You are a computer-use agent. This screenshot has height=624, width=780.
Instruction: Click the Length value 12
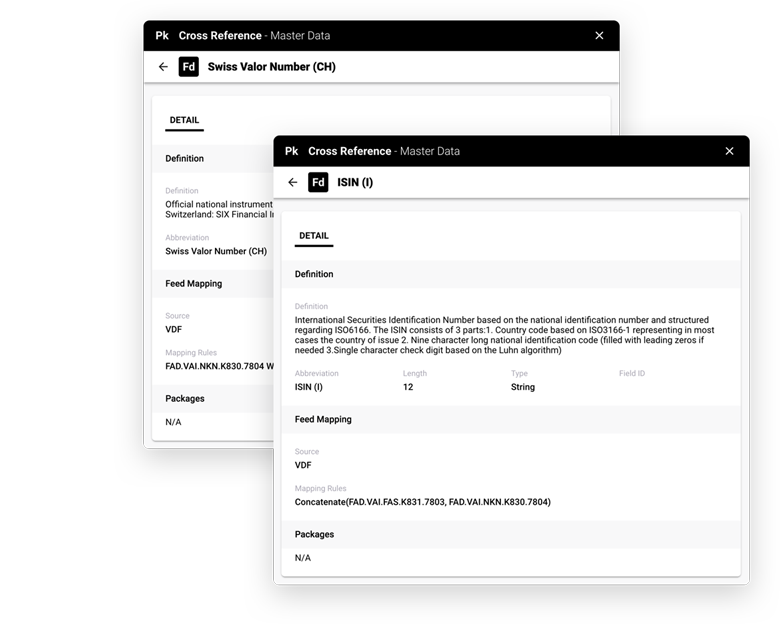click(x=408, y=387)
